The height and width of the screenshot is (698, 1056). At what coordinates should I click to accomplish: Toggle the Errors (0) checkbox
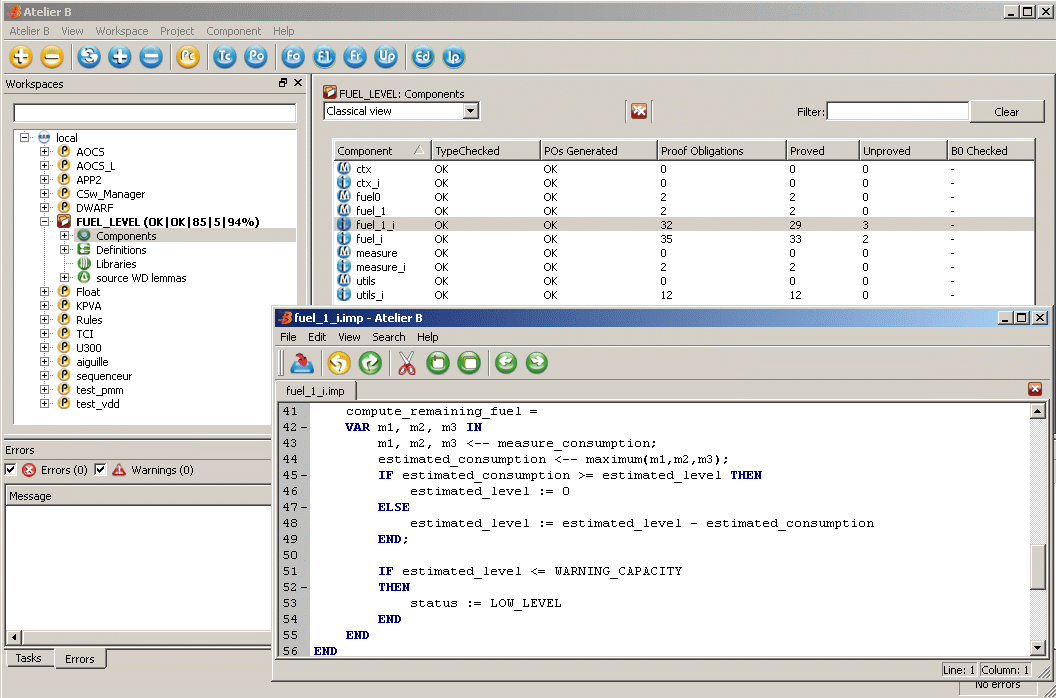[x=11, y=470]
